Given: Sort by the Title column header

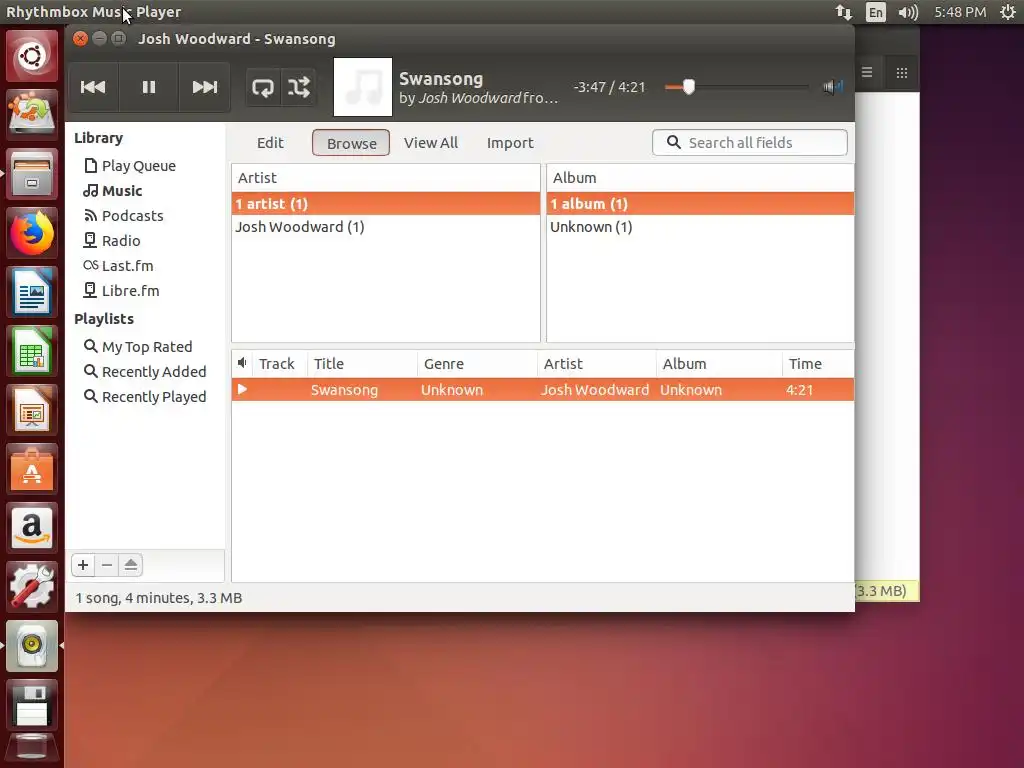Looking at the screenshot, I should [x=362, y=364].
